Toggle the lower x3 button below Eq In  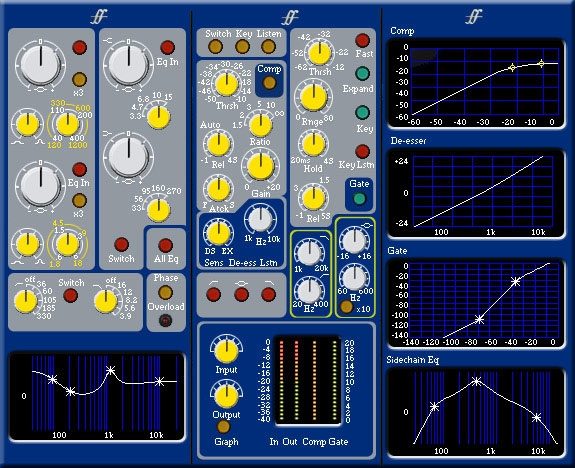click(x=80, y=200)
